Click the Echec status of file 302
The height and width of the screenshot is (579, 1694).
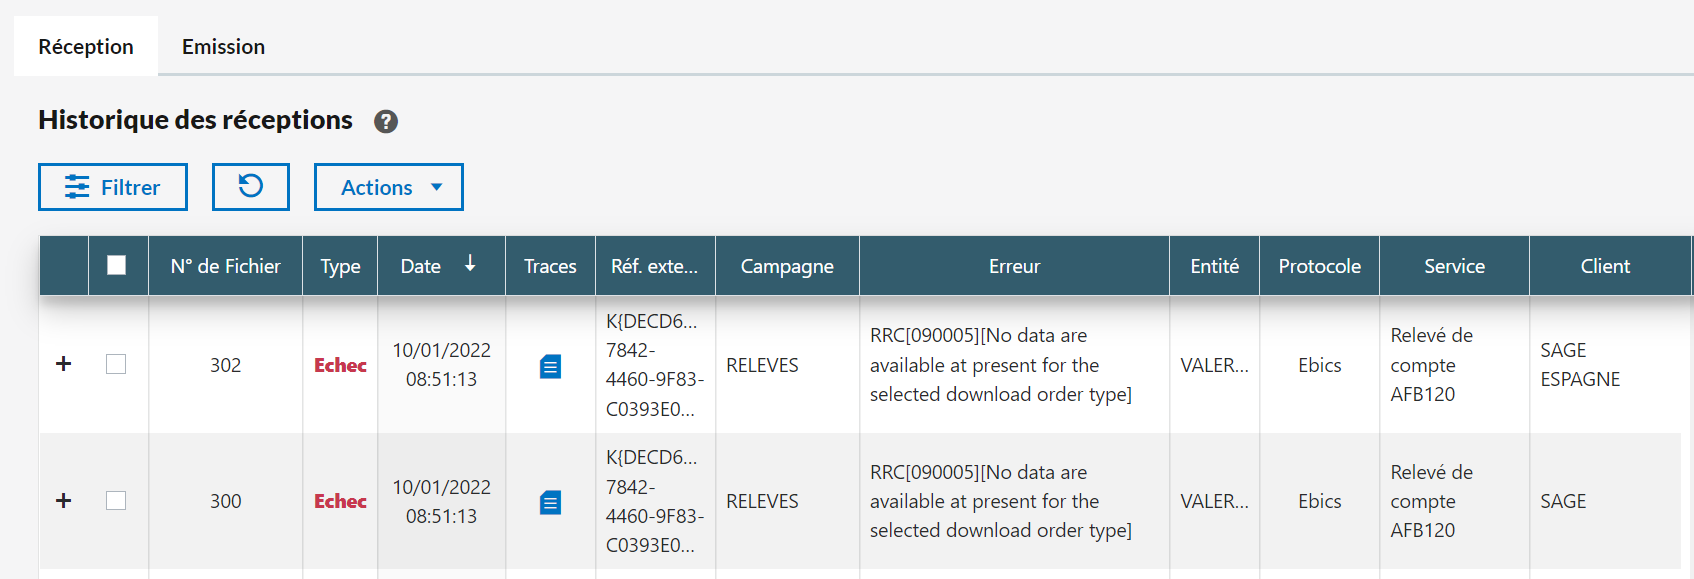click(340, 365)
